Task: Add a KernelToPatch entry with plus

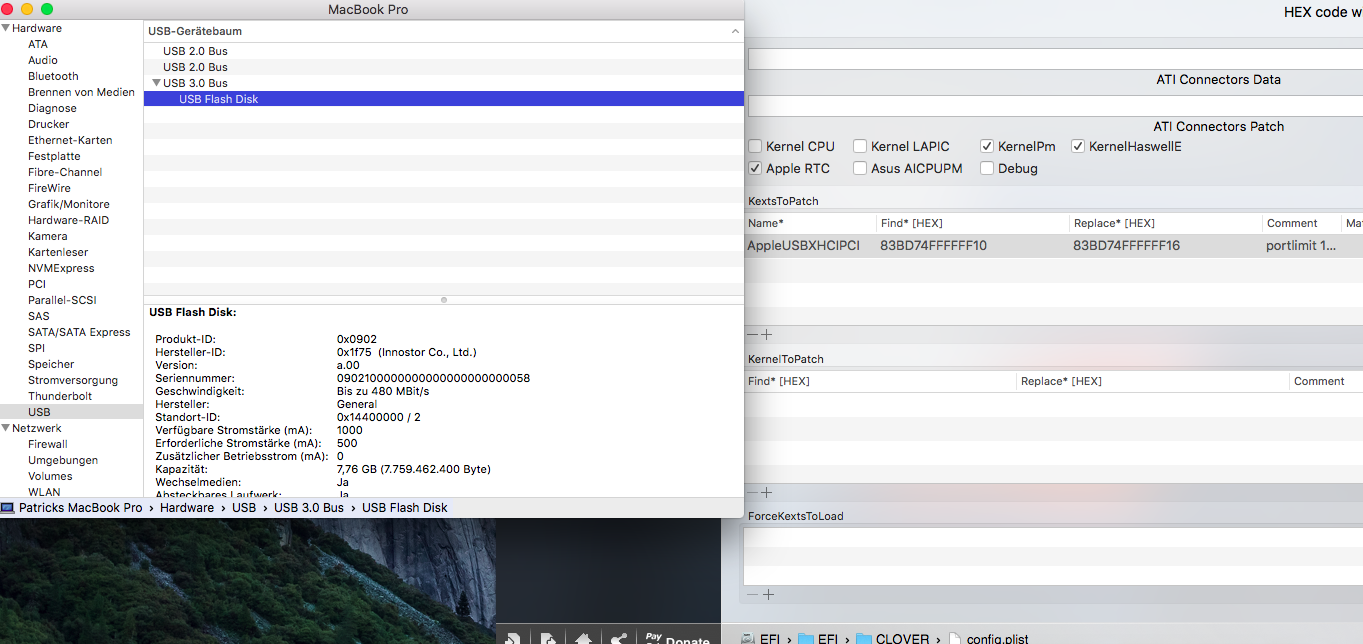Action: tap(768, 492)
